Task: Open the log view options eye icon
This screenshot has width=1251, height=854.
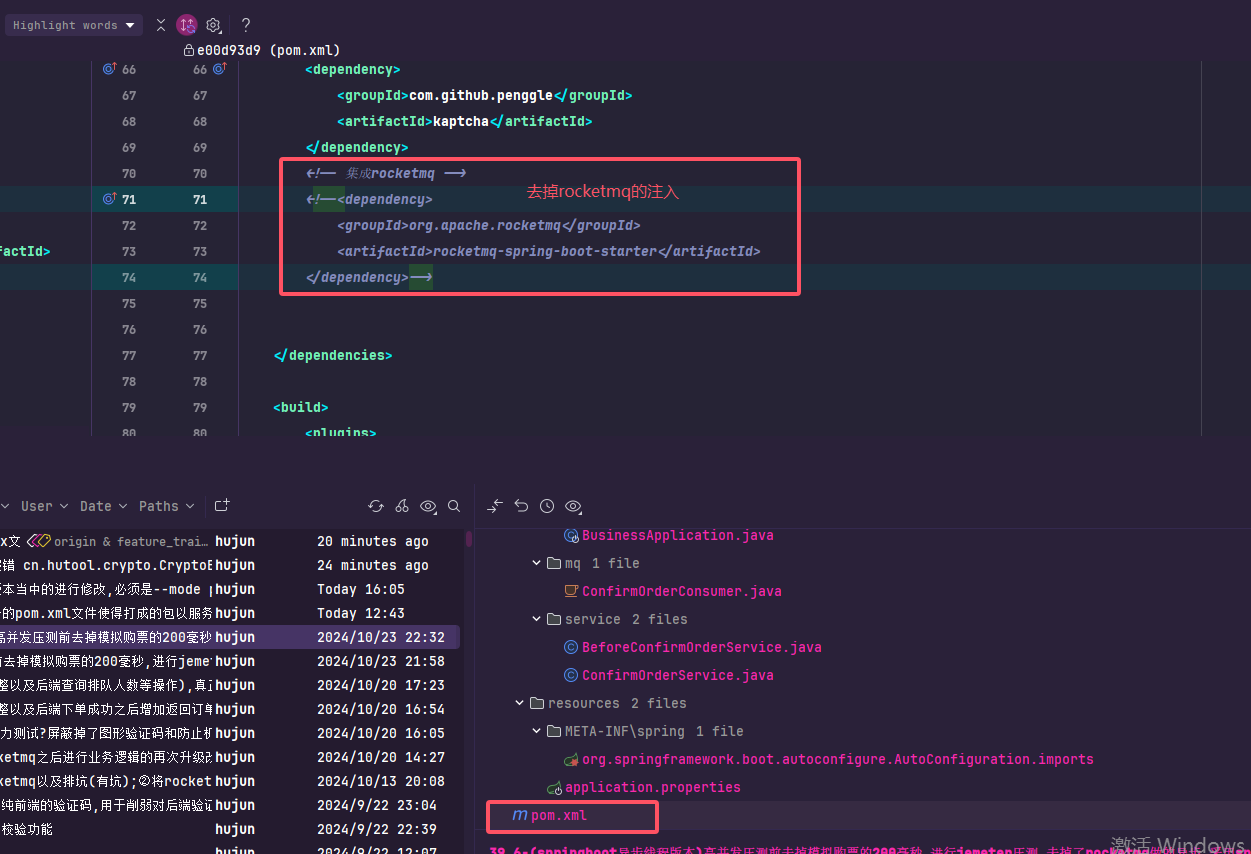Action: click(x=429, y=506)
